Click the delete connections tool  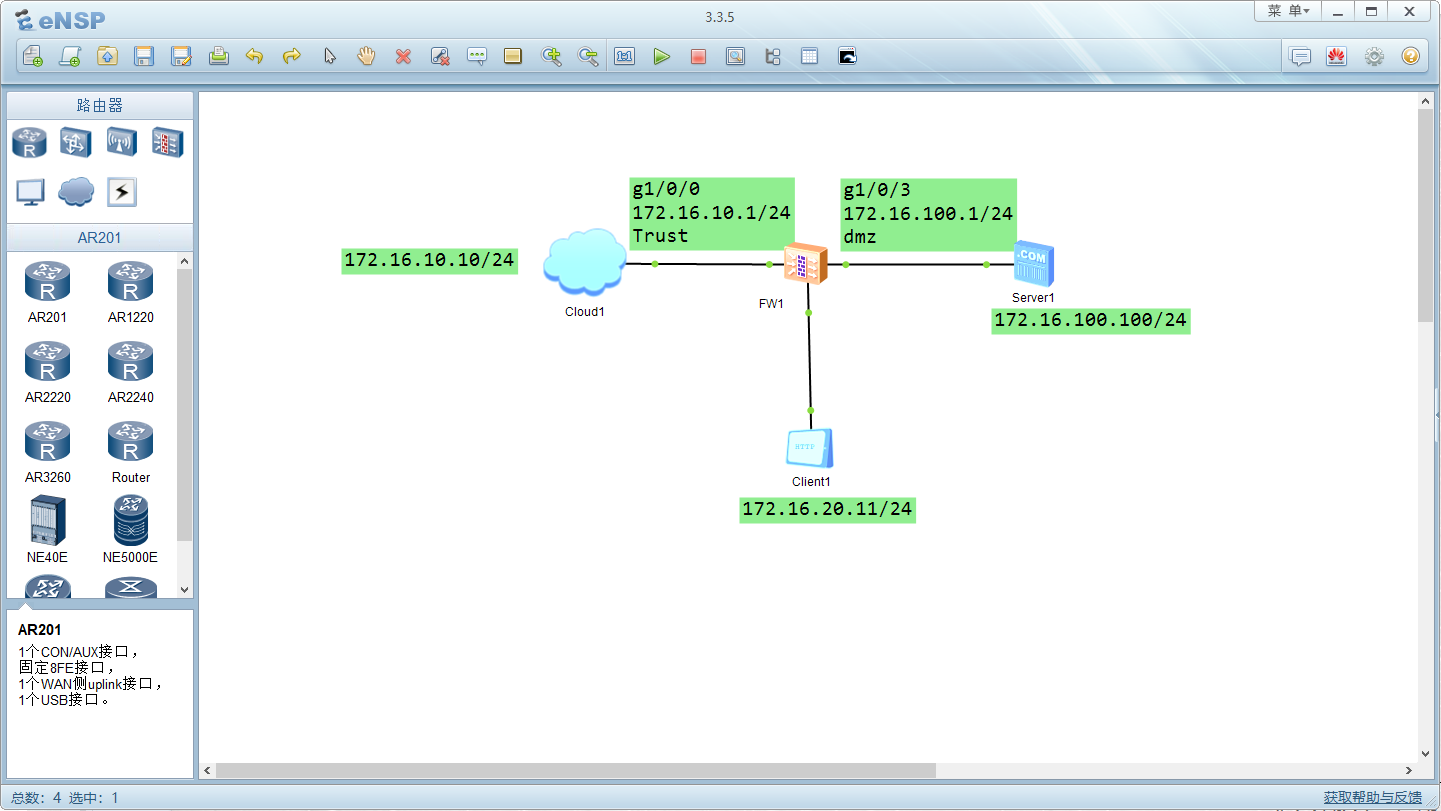pyautogui.click(x=440, y=56)
